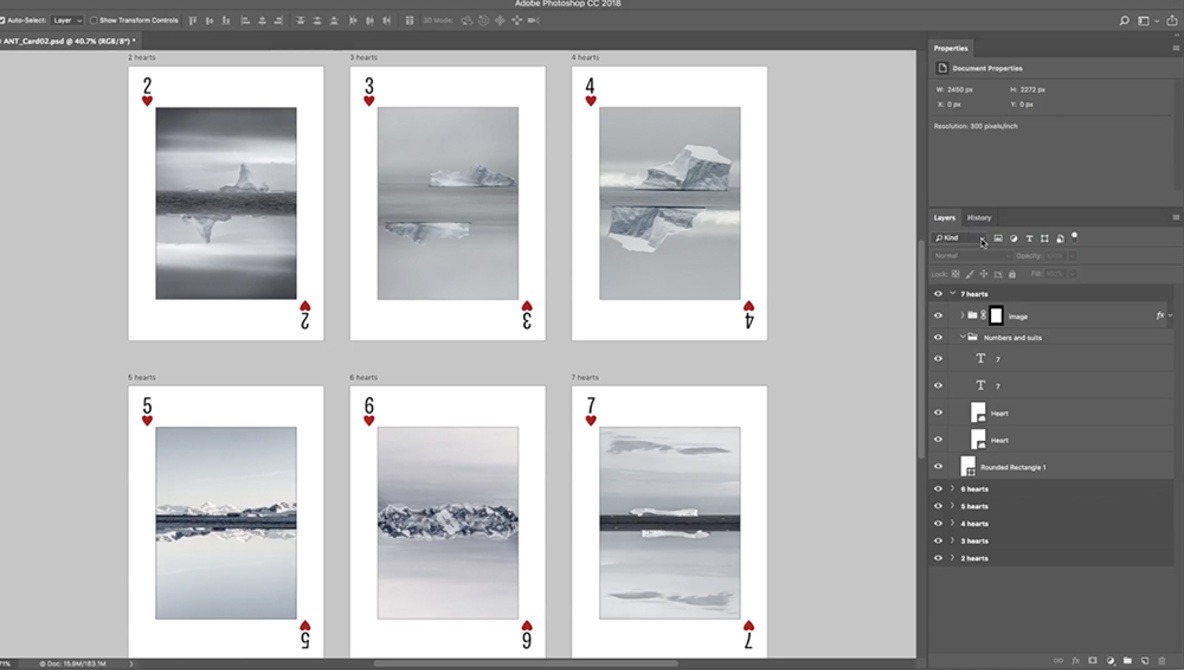This screenshot has height=670, width=1184.
Task: Switch to the History tab
Action: pos(979,217)
